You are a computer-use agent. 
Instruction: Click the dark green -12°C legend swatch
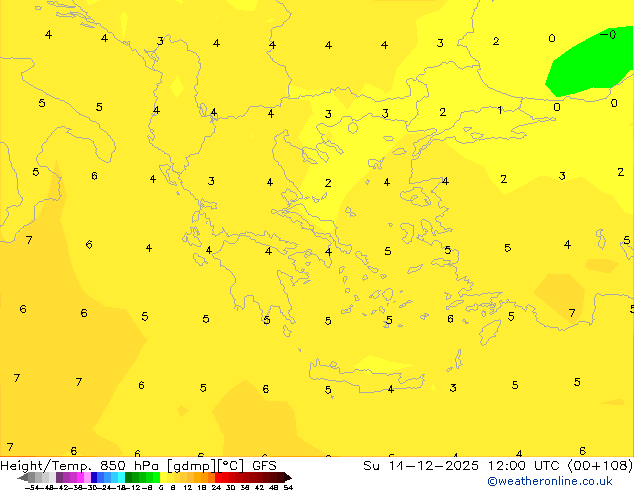click(129, 477)
